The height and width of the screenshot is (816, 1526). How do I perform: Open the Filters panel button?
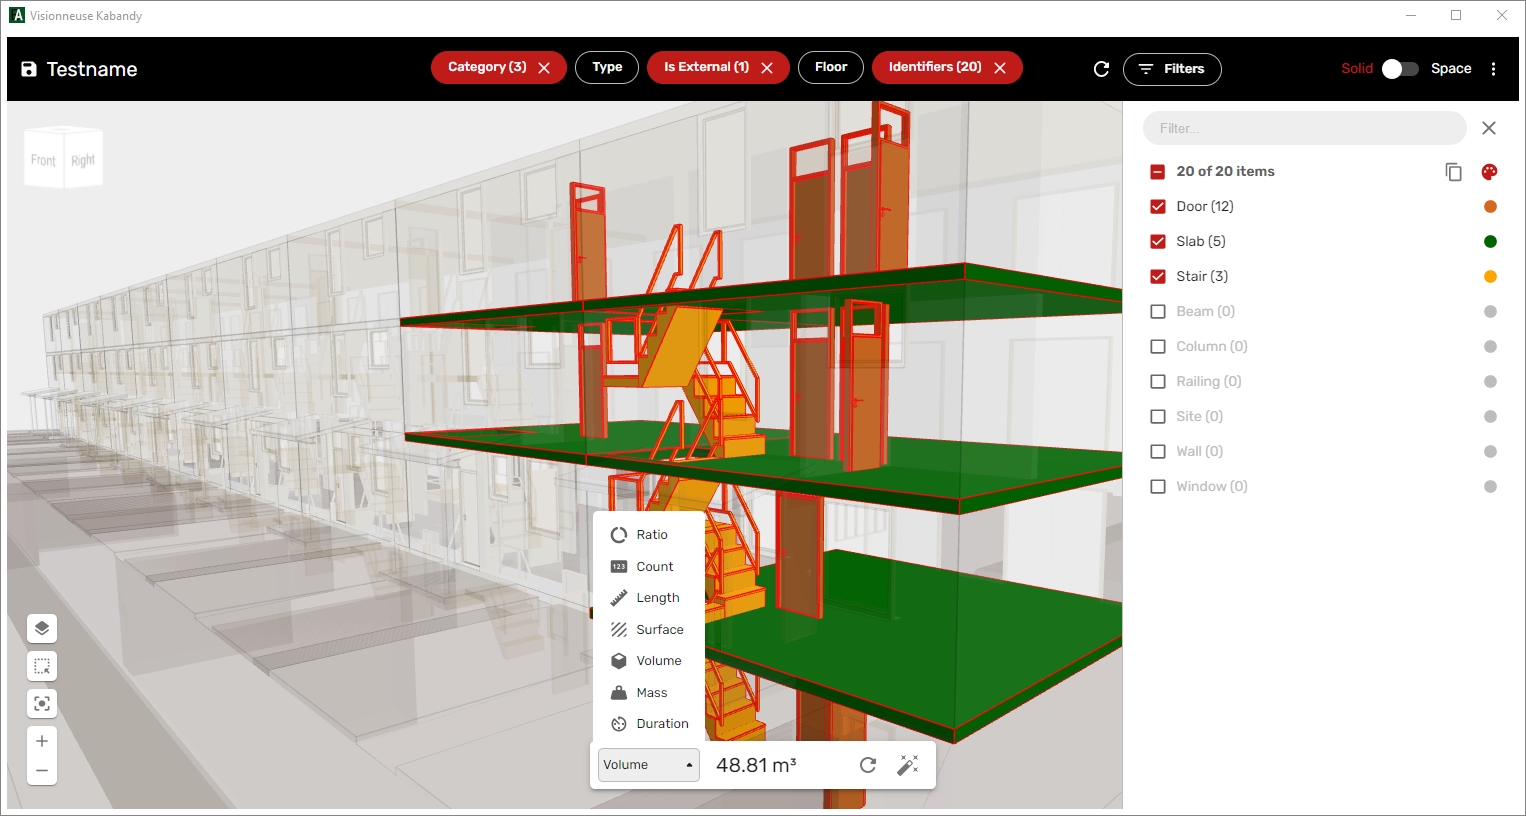click(x=1172, y=69)
